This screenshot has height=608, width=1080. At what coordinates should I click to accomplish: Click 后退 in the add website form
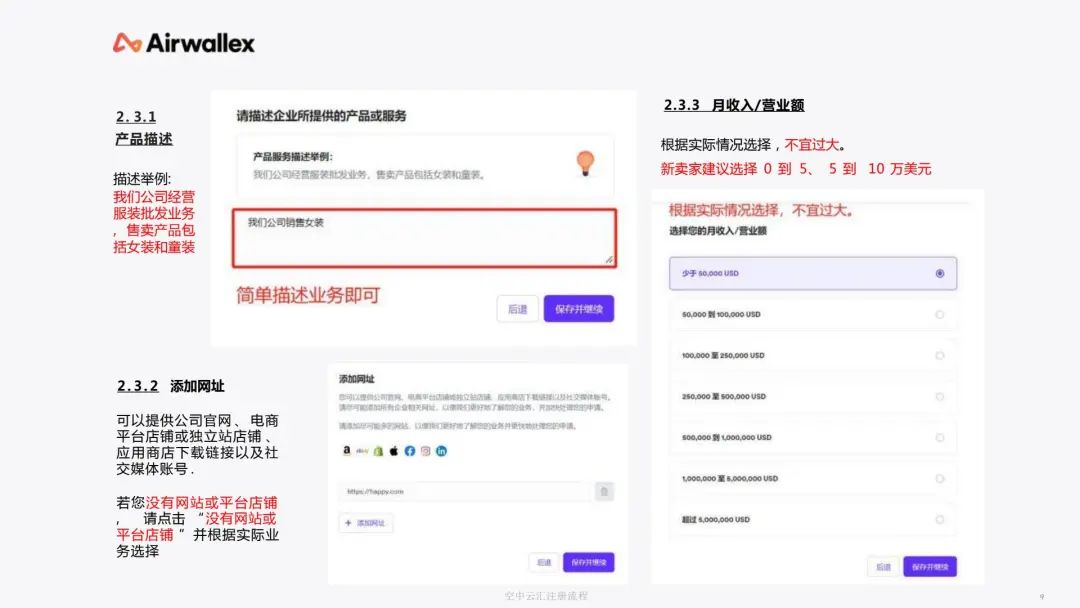tap(543, 563)
